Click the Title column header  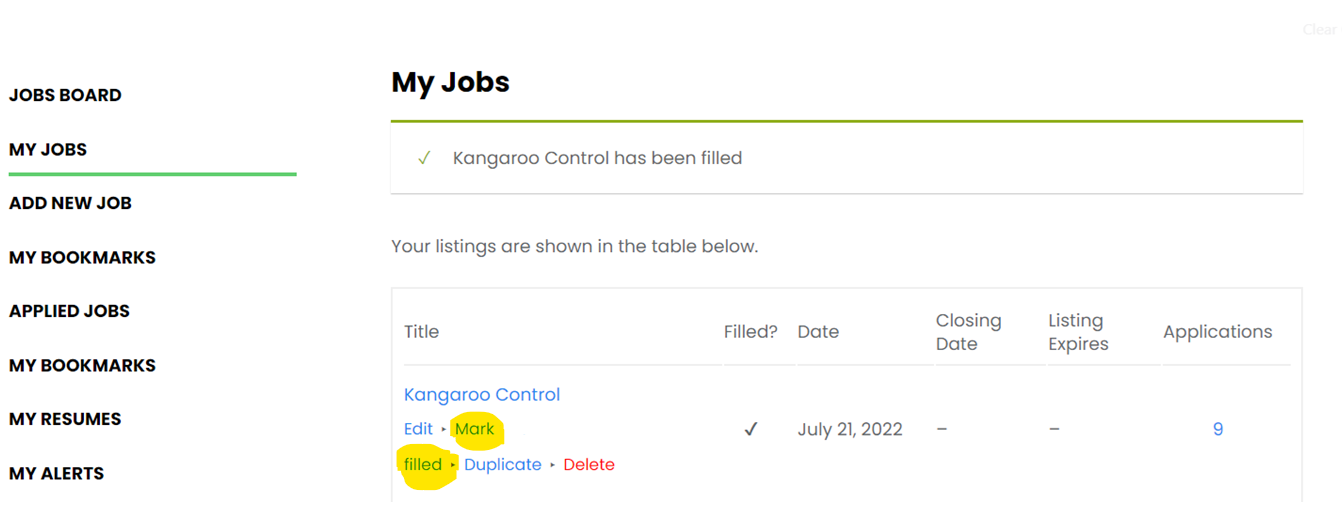pos(421,332)
